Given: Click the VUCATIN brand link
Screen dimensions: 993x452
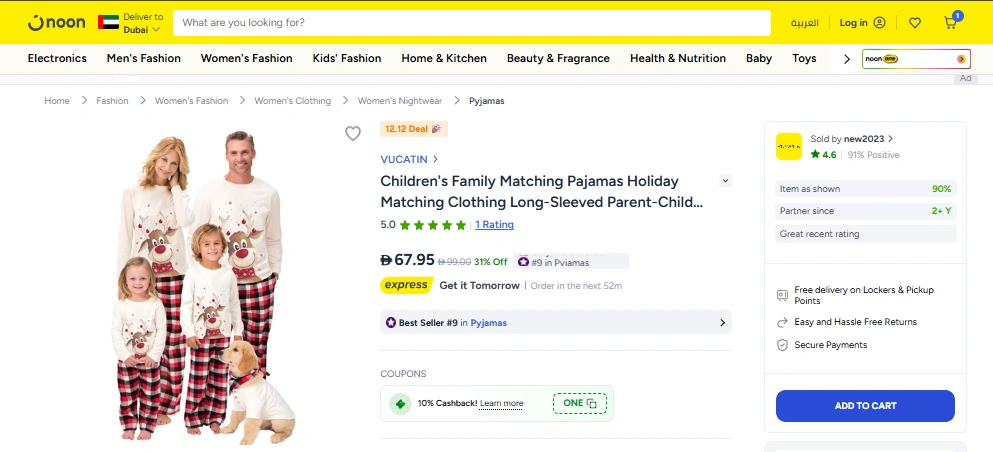Looking at the screenshot, I should (x=409, y=159).
